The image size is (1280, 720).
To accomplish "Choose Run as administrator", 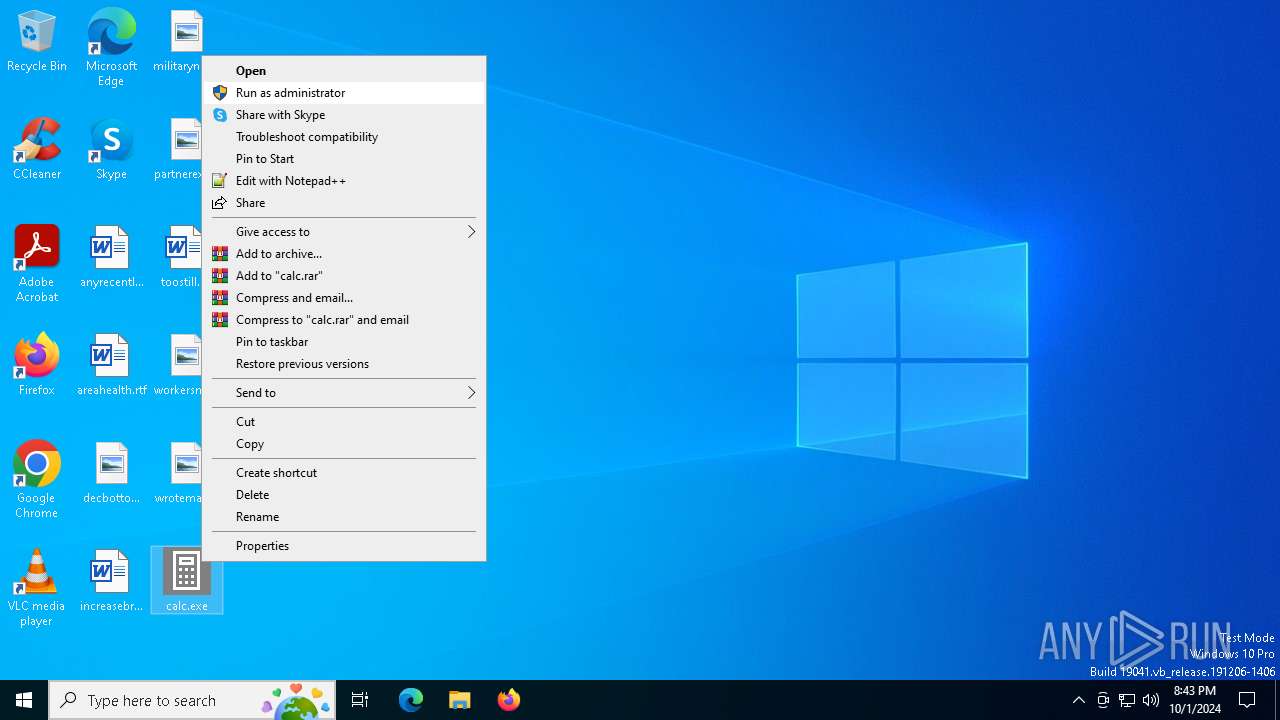I will (344, 93).
